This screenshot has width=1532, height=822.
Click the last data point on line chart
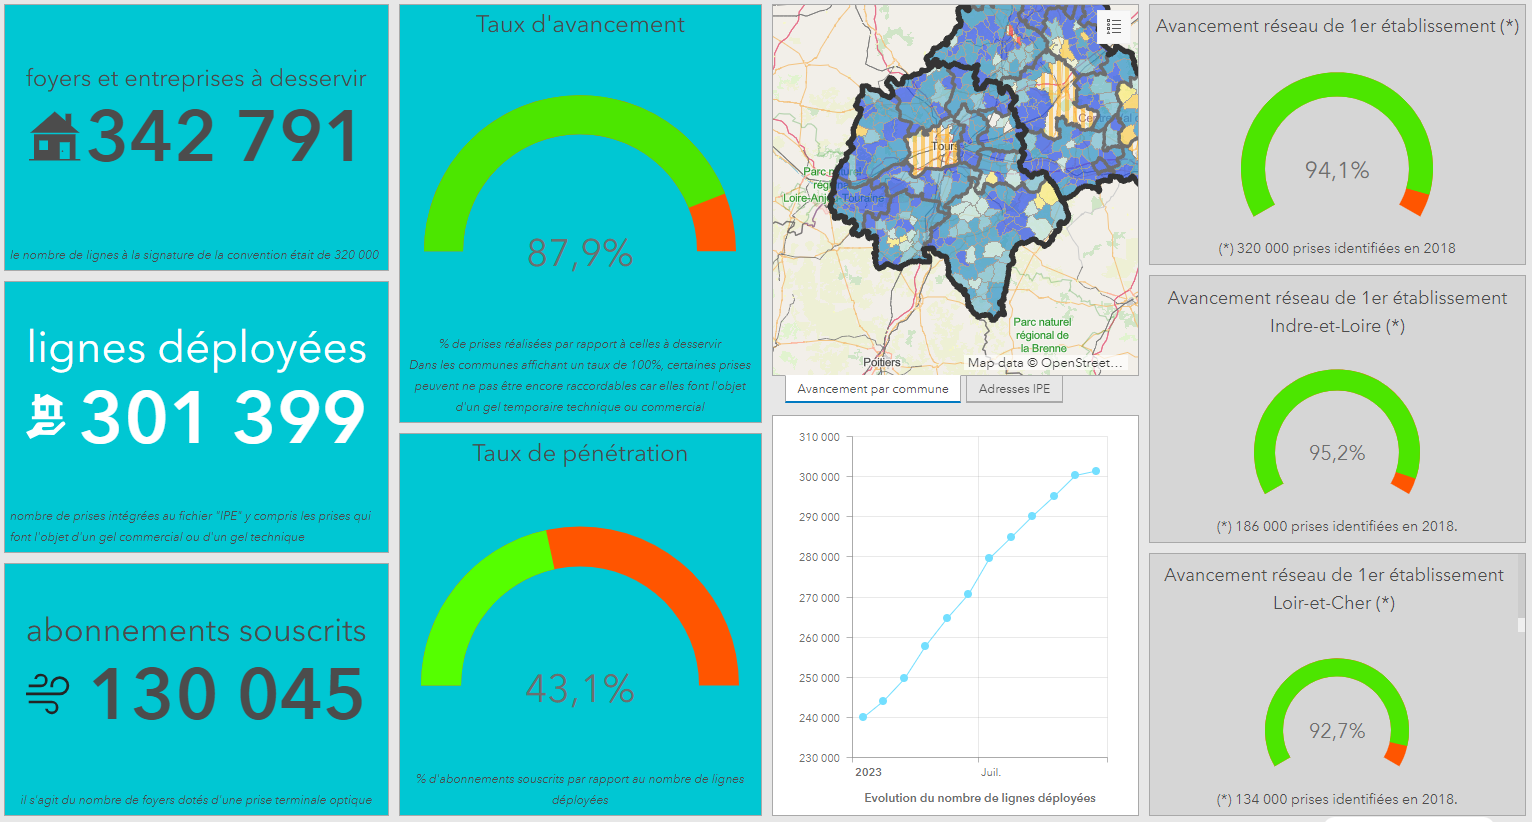click(1096, 471)
